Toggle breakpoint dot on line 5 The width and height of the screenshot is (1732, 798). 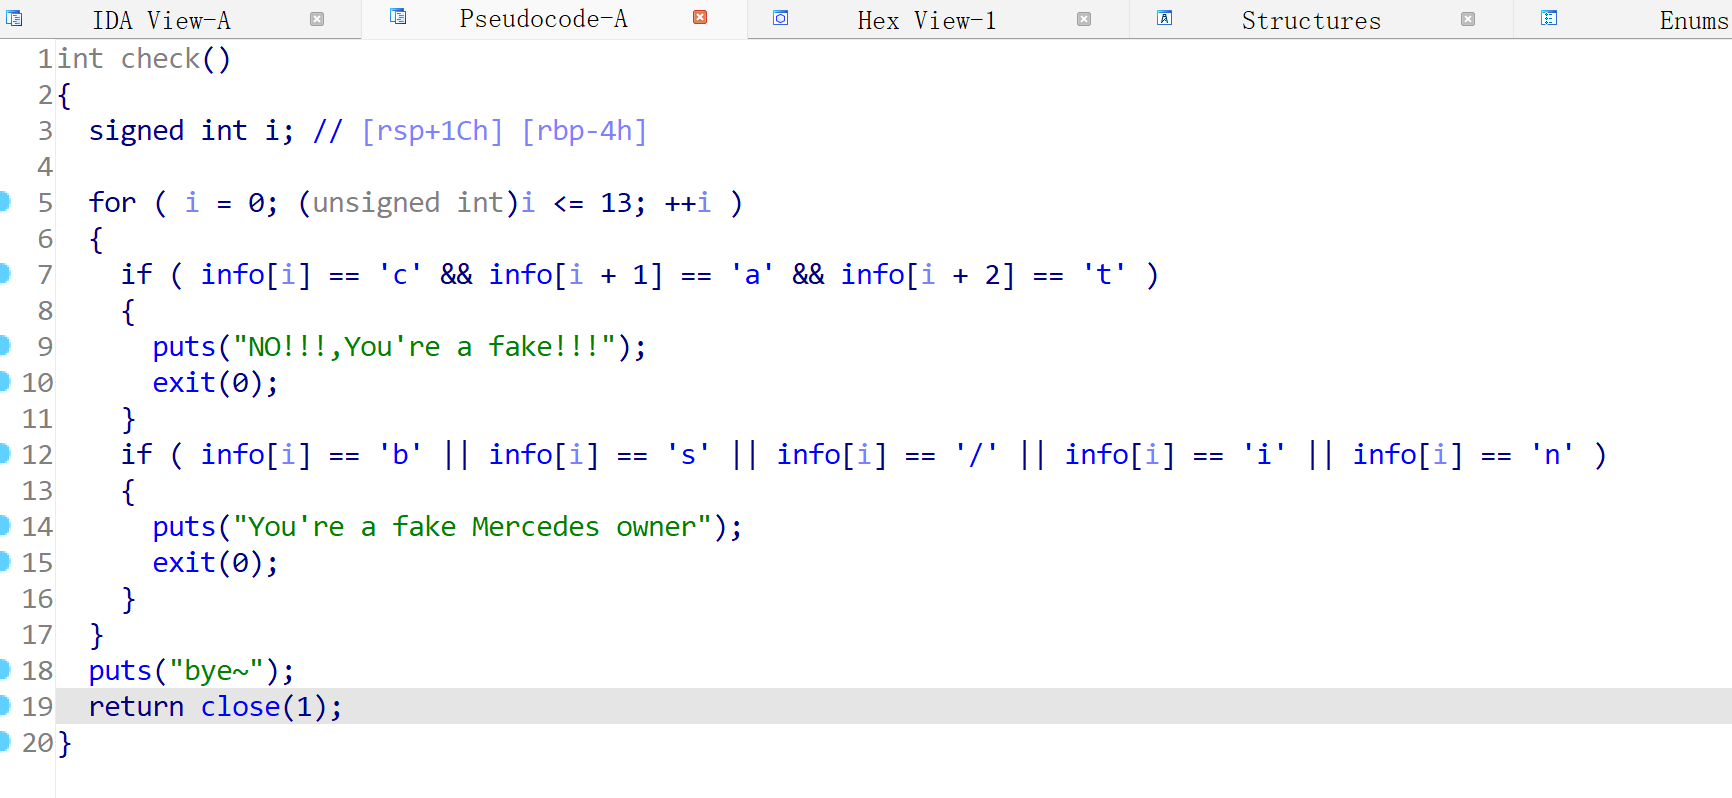coord(4,202)
